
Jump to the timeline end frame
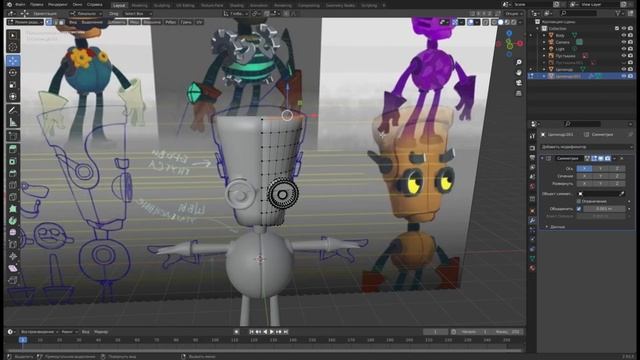[x=286, y=332]
